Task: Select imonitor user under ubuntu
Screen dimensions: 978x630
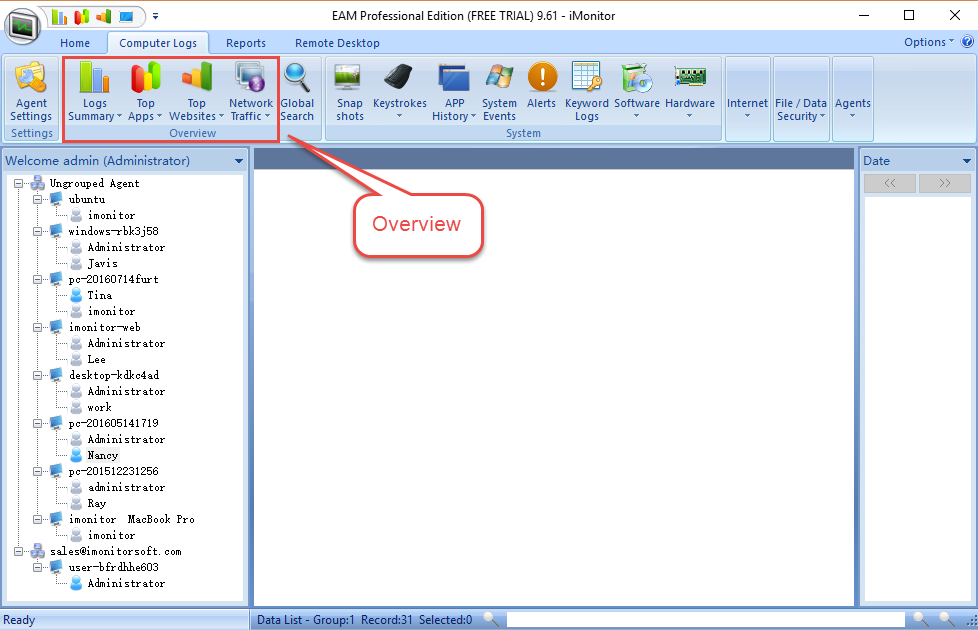Action: pyautogui.click(x=111, y=215)
